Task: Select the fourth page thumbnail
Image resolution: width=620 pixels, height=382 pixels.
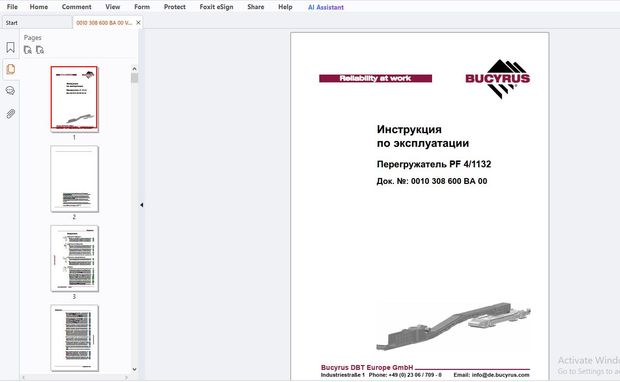Action: click(x=74, y=338)
